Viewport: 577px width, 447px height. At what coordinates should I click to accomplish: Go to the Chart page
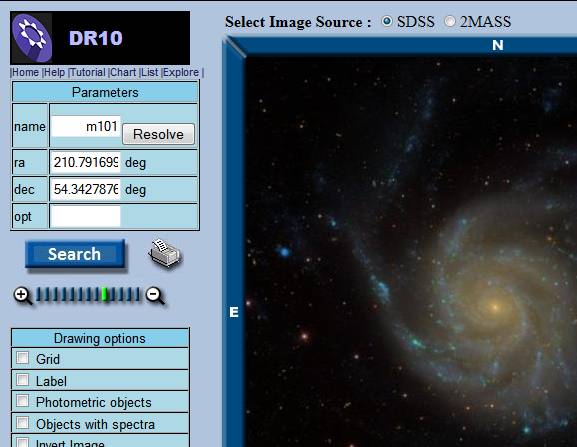pyautogui.click(x=123, y=72)
